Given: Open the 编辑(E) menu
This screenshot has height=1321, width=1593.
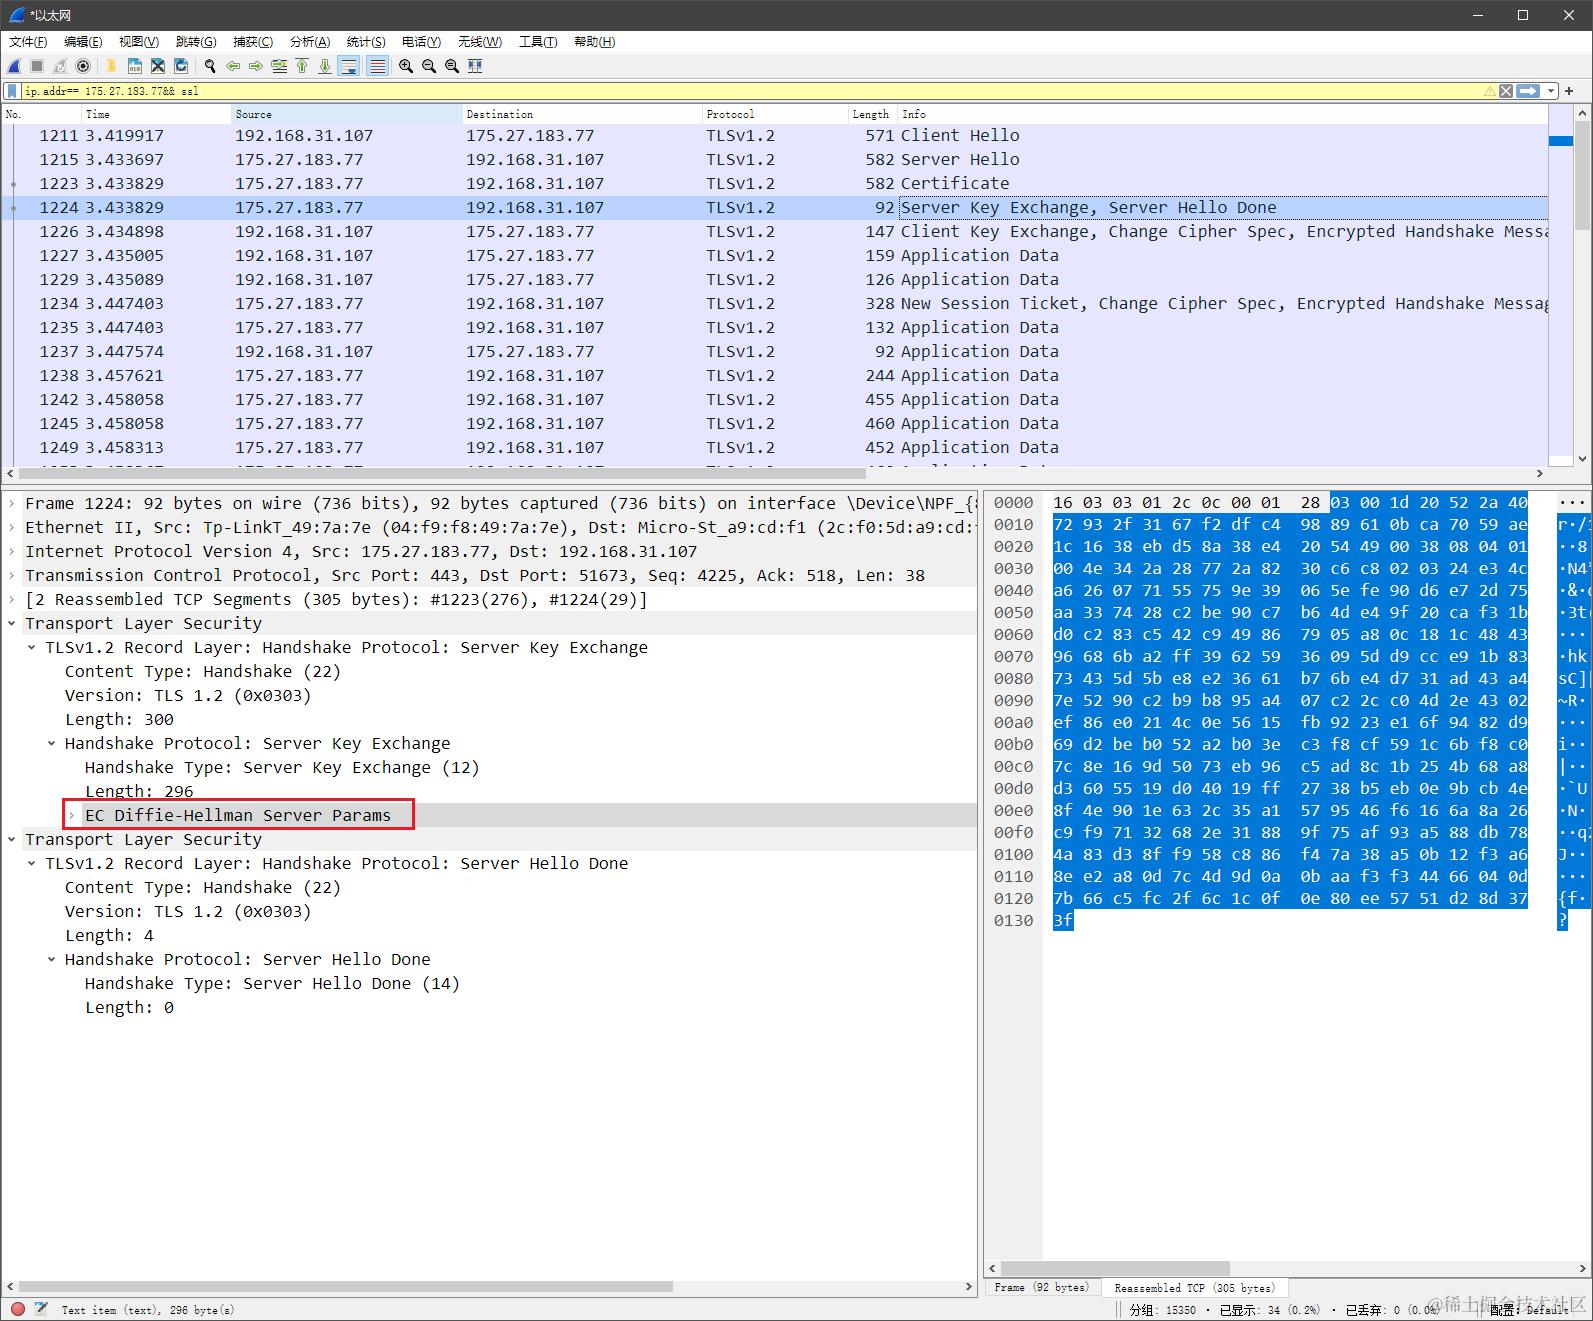Looking at the screenshot, I should [83, 41].
